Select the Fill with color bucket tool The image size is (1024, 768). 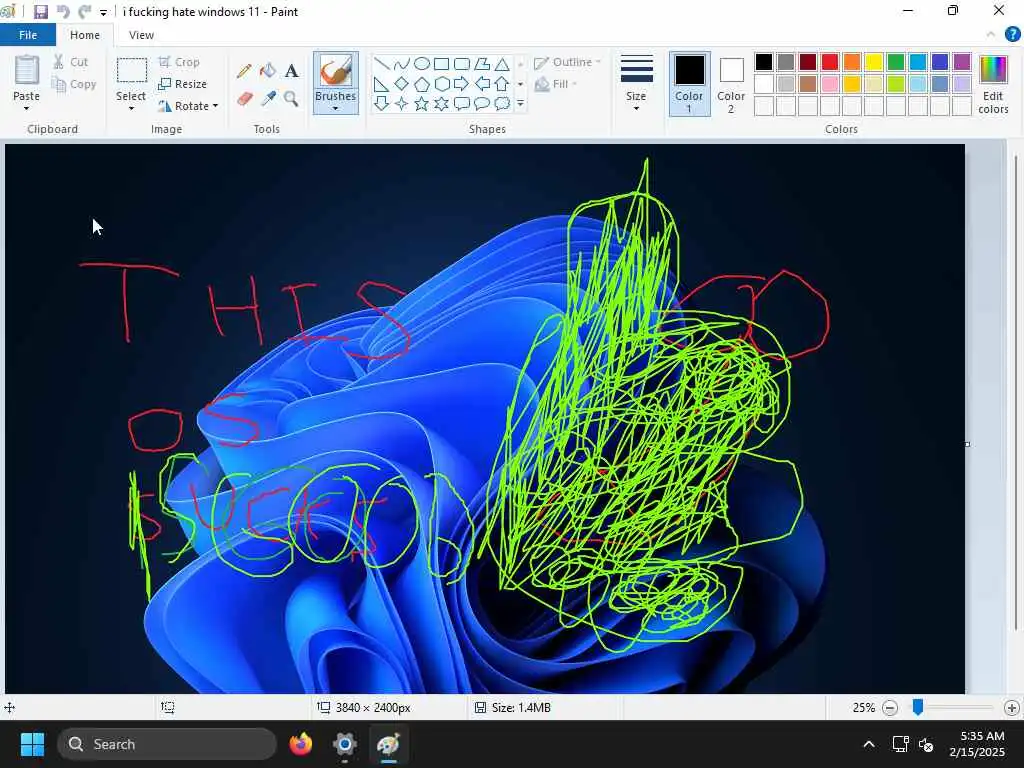pyautogui.click(x=268, y=71)
